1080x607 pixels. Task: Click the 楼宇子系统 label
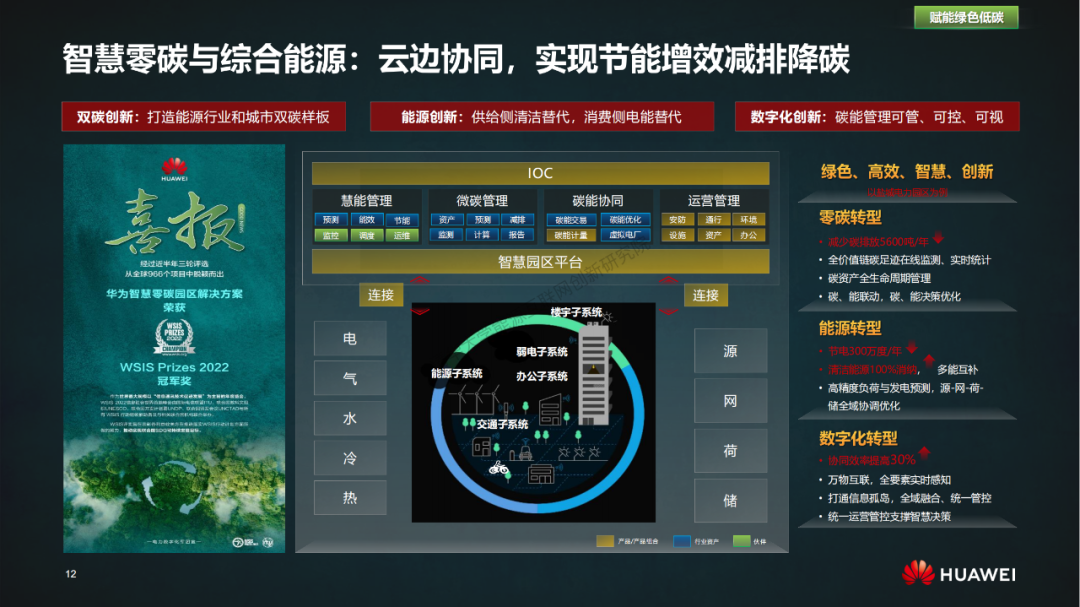point(577,312)
